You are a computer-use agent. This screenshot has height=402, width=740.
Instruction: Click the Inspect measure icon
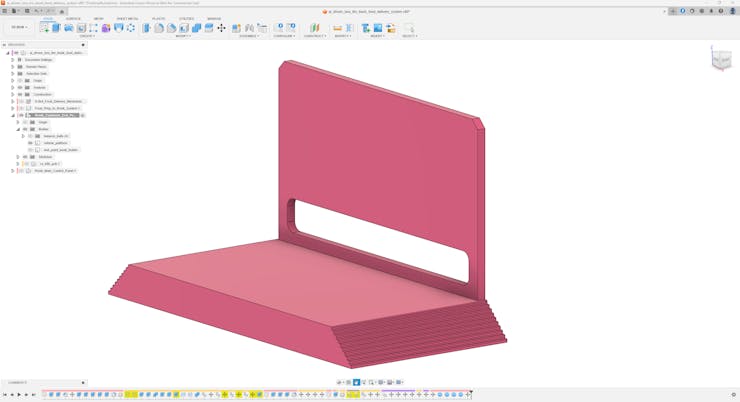(337, 28)
